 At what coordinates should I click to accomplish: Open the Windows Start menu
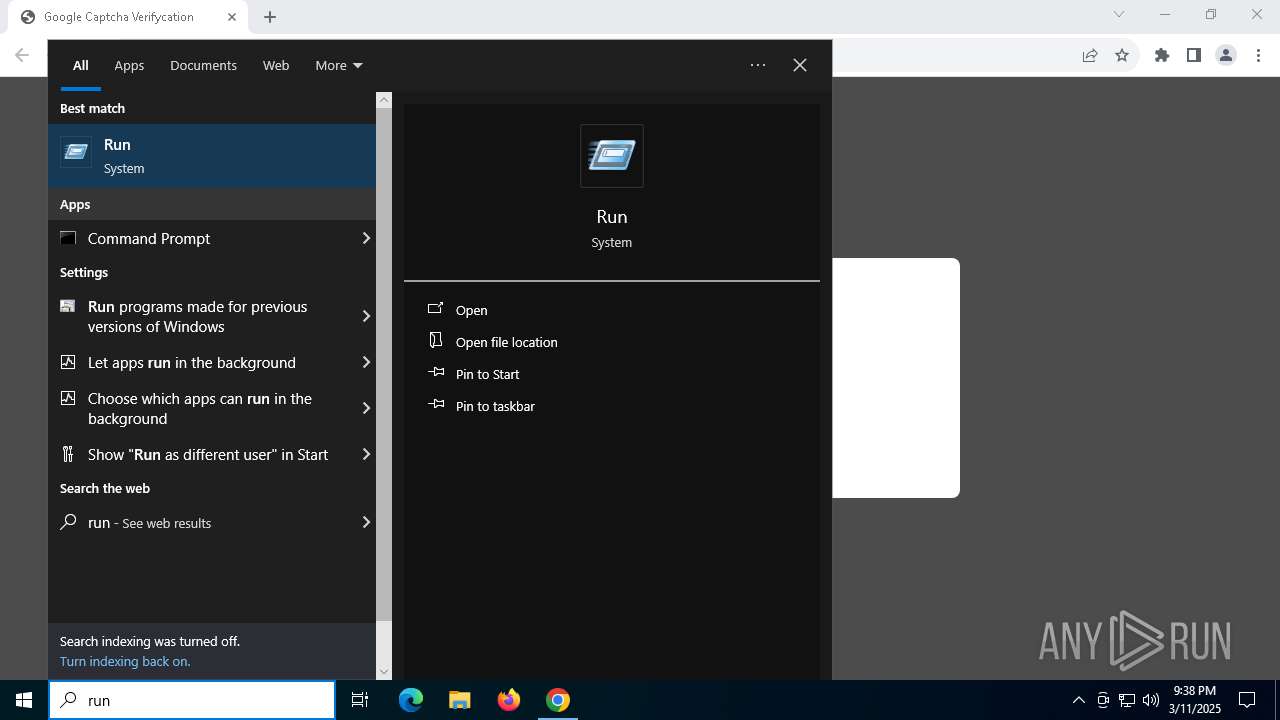coord(24,700)
